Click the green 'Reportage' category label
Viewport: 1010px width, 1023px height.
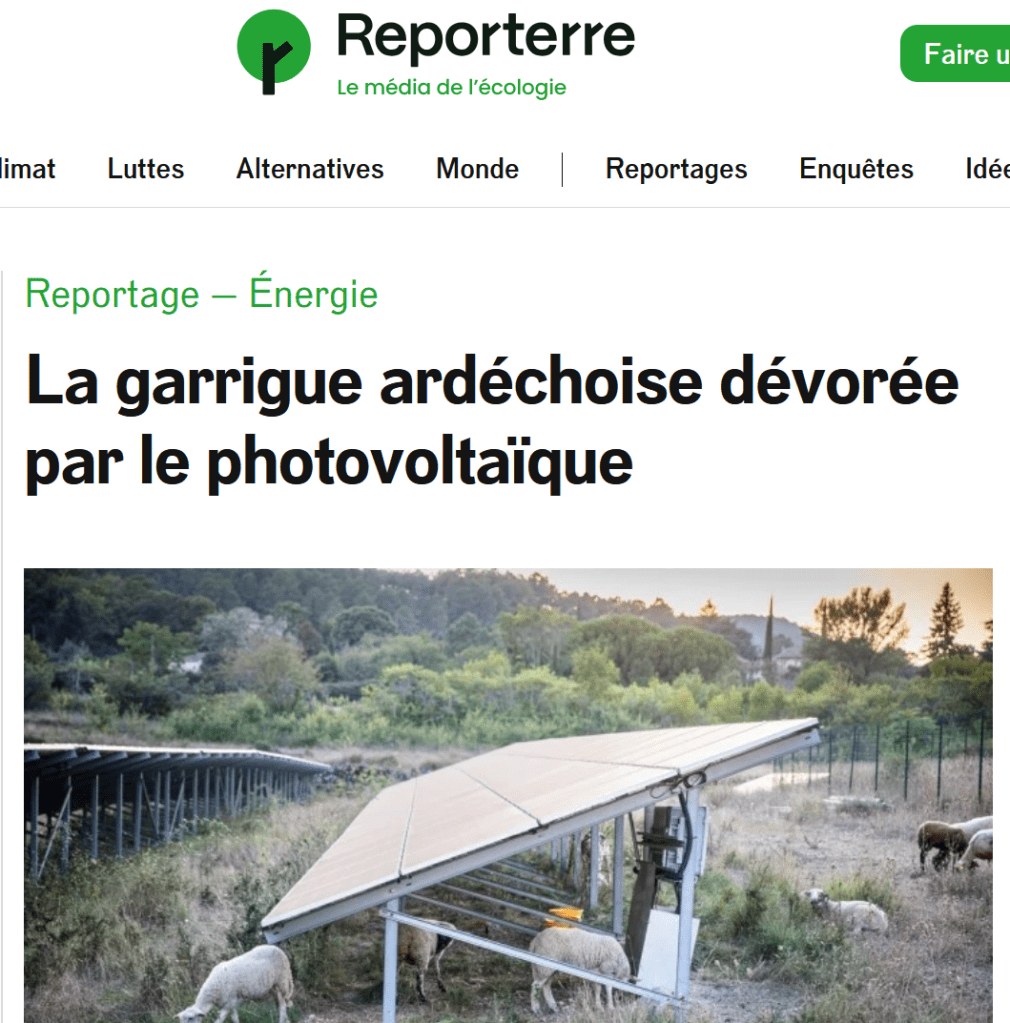[112, 295]
